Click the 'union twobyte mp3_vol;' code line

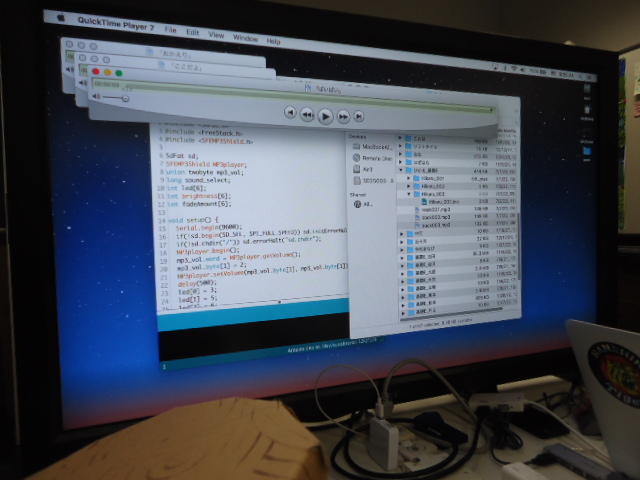click(x=205, y=172)
